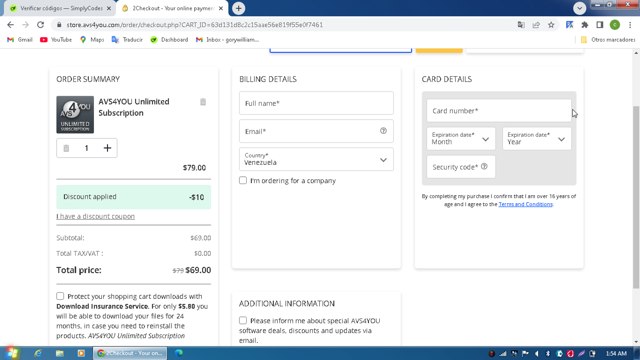Open 2Checkout Chrome taskbar button
This screenshot has height=360, width=640.
click(x=130, y=353)
